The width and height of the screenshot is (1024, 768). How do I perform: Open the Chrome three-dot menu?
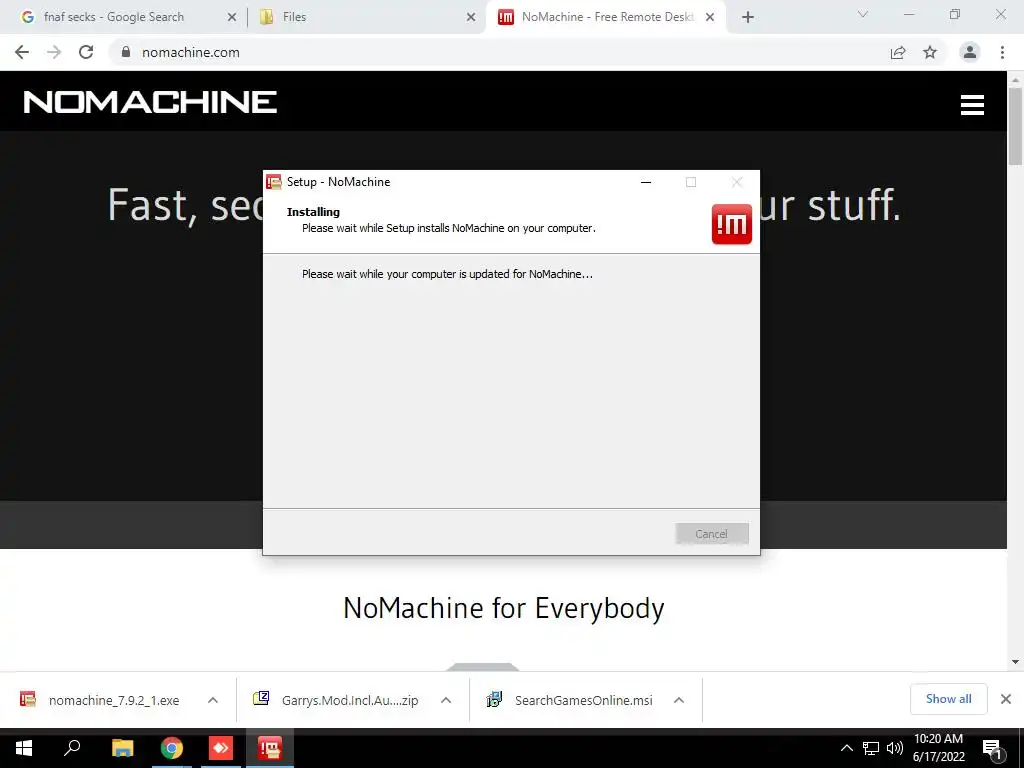1002,52
